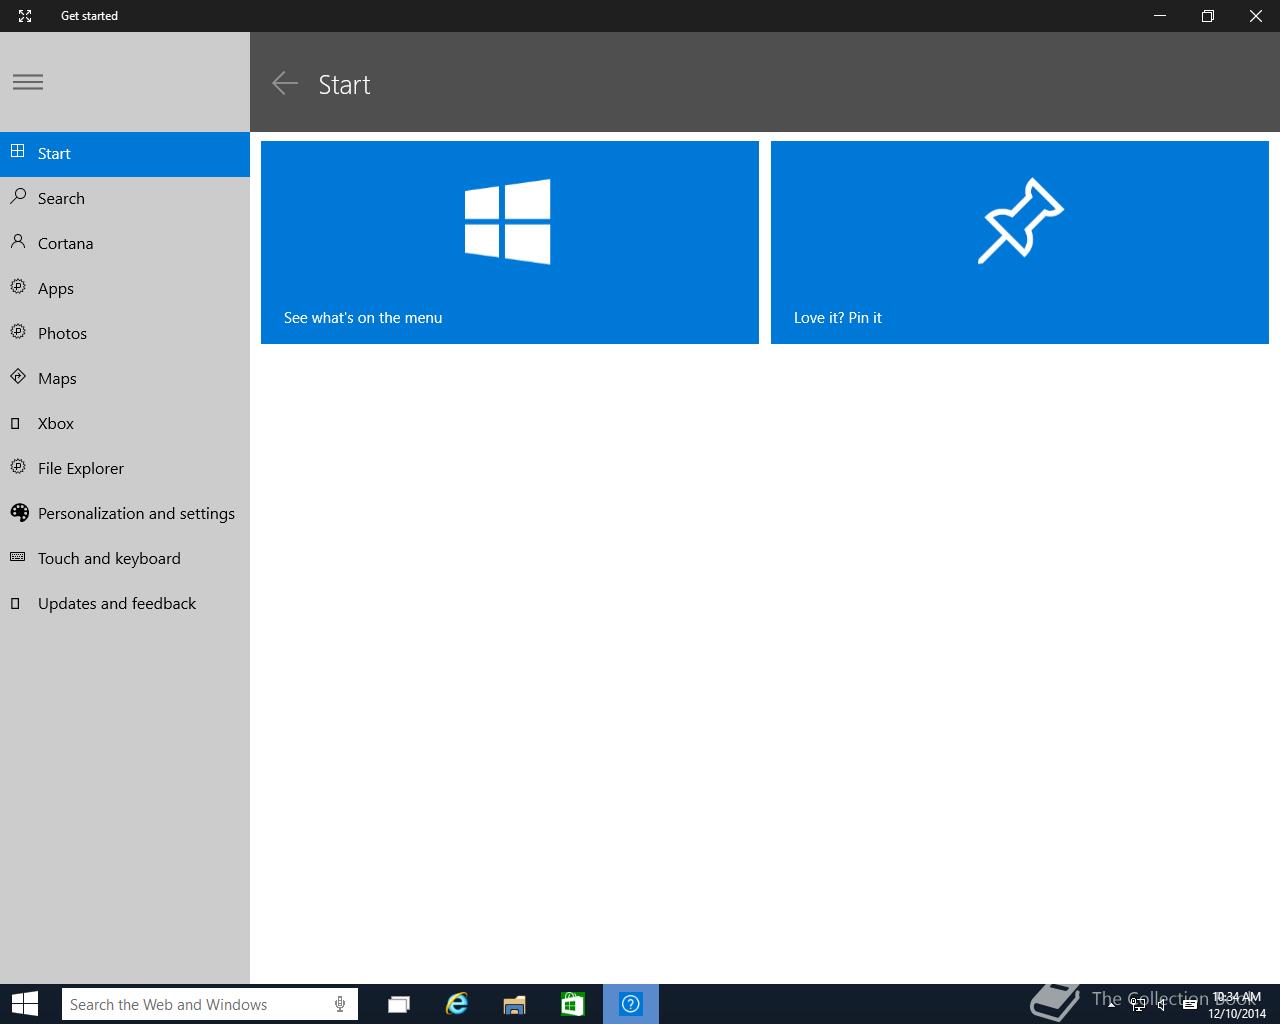Open Personalization and settings topic
The width and height of the screenshot is (1280, 1024).
pyautogui.click(x=125, y=513)
